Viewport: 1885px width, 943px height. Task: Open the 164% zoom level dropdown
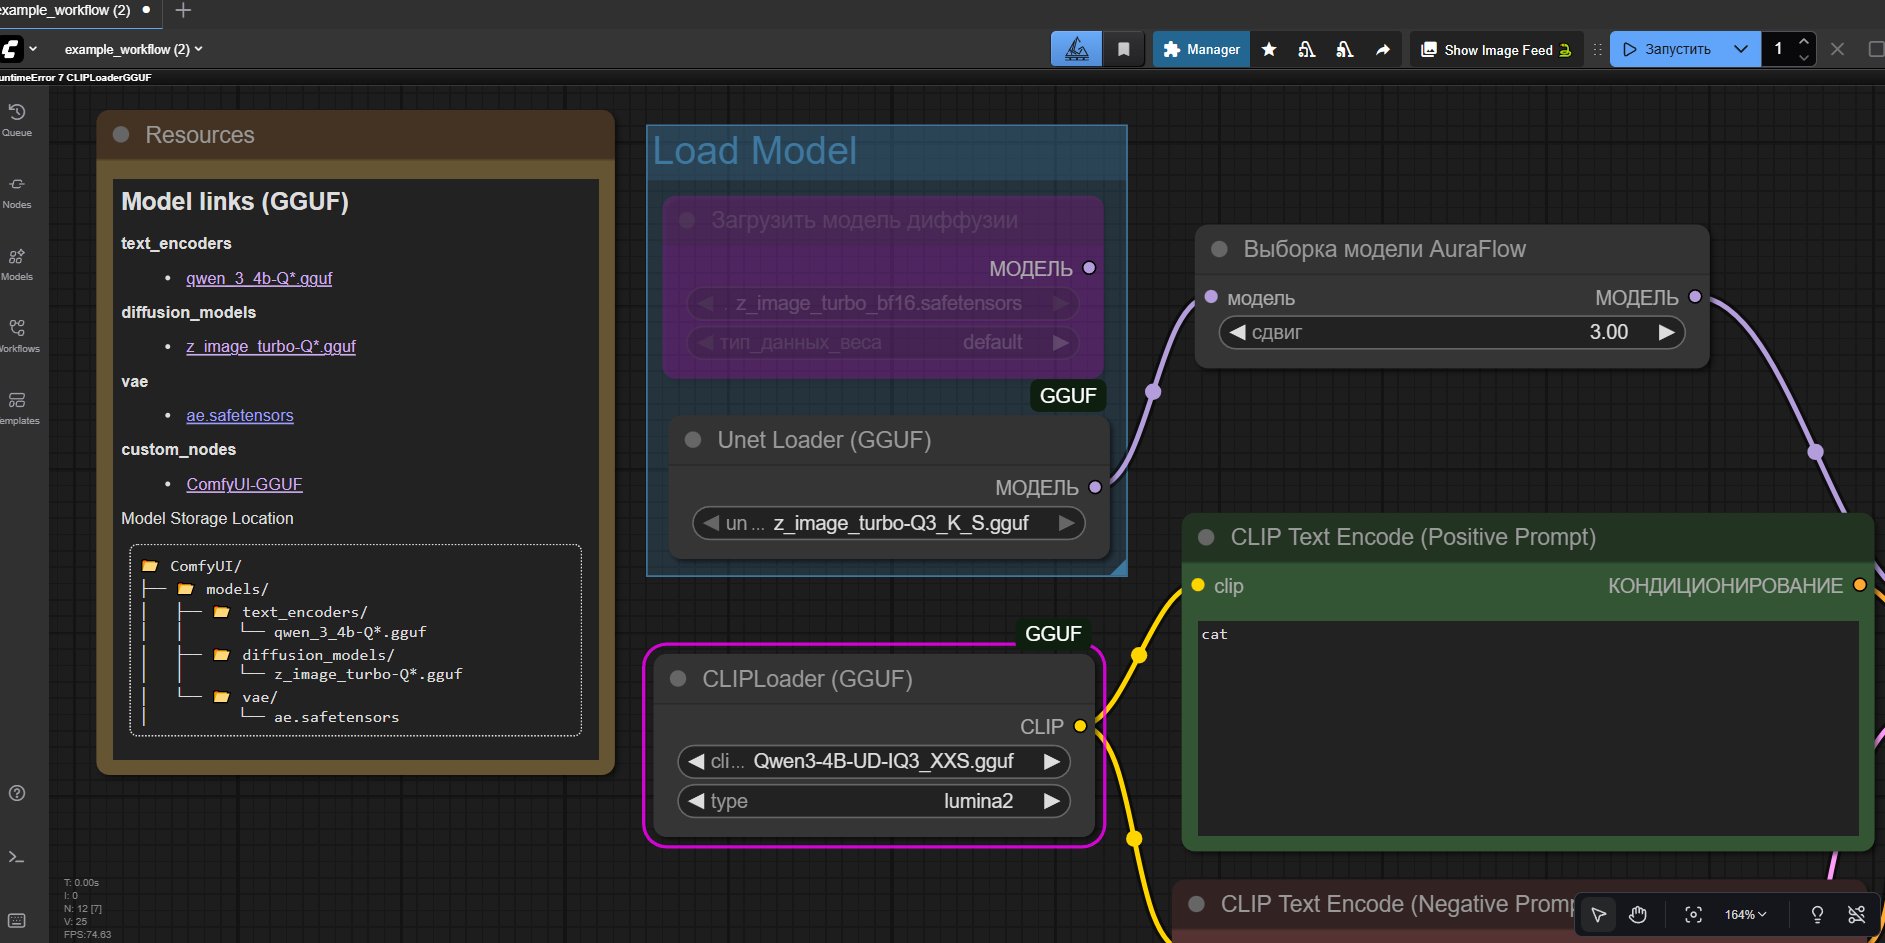tap(1745, 914)
